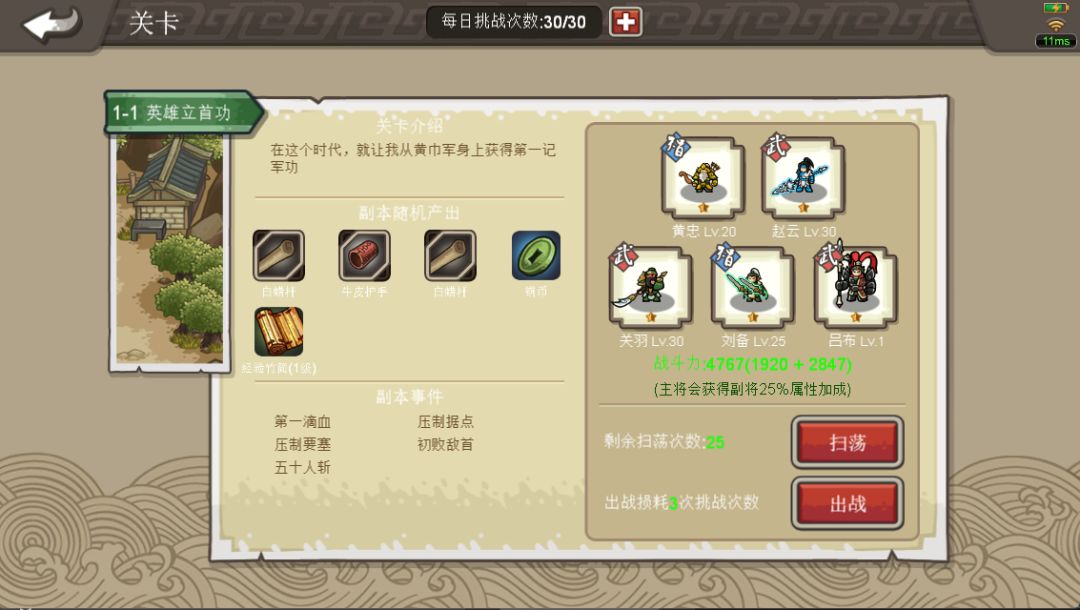View the 牛皮护手 red armguard drop item
1080x610 pixels.
[364, 255]
